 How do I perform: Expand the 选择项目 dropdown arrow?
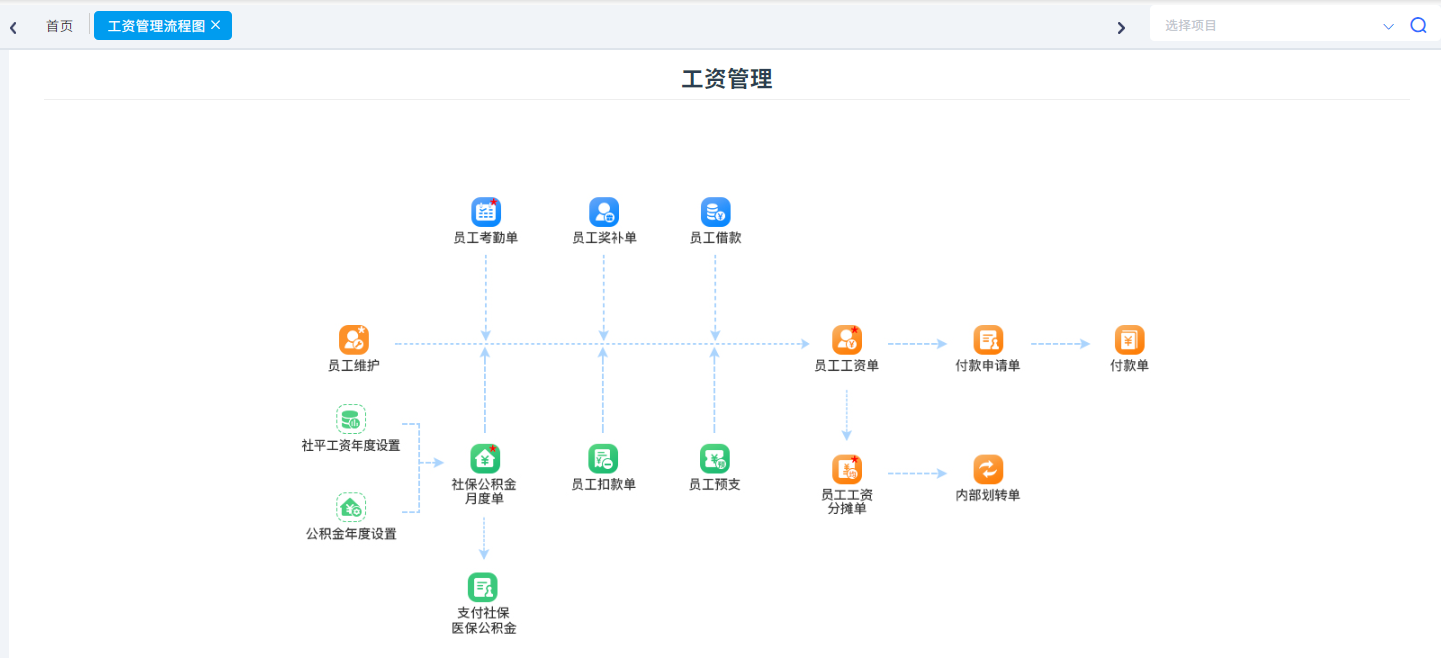click(x=1388, y=27)
